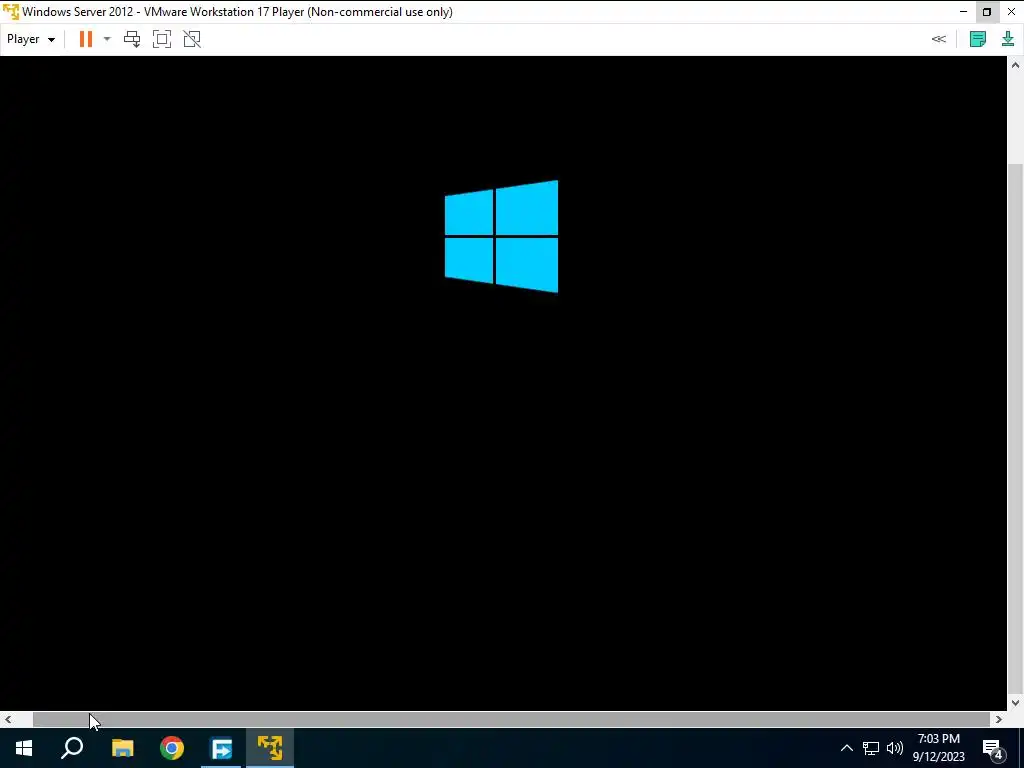Click the horizontal scrollbar thumb
The height and width of the screenshot is (768, 1024).
point(511,719)
